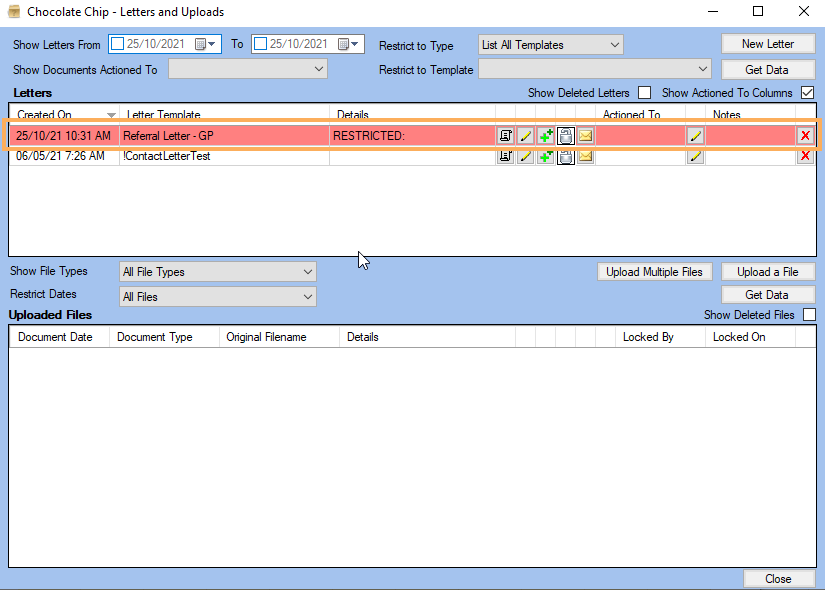Delete the Referral Letter - GP row
825x590 pixels.
tap(805, 136)
